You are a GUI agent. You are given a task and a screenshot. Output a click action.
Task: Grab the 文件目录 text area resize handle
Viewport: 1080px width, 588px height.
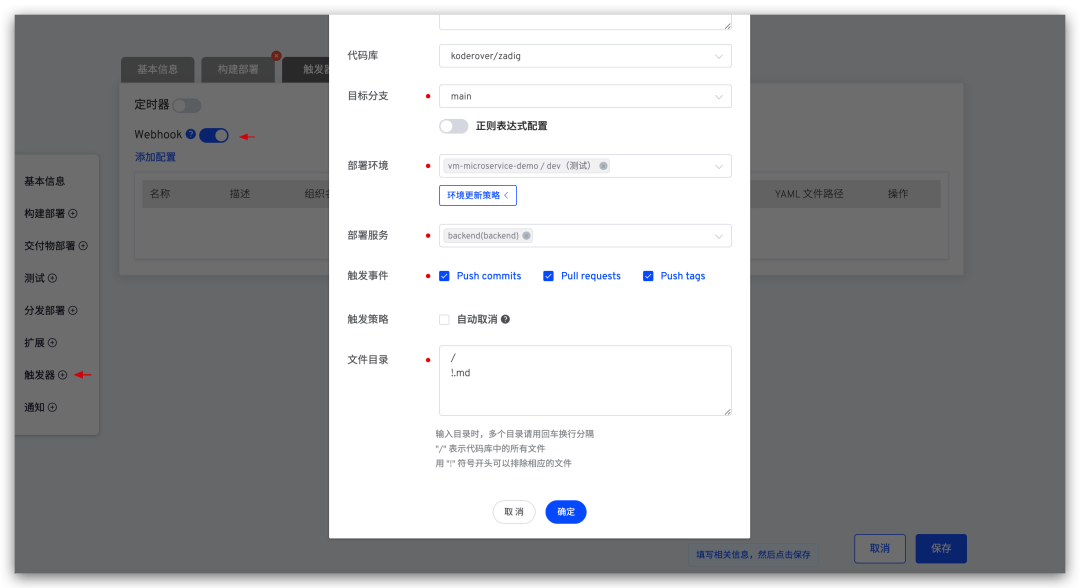(x=727, y=412)
